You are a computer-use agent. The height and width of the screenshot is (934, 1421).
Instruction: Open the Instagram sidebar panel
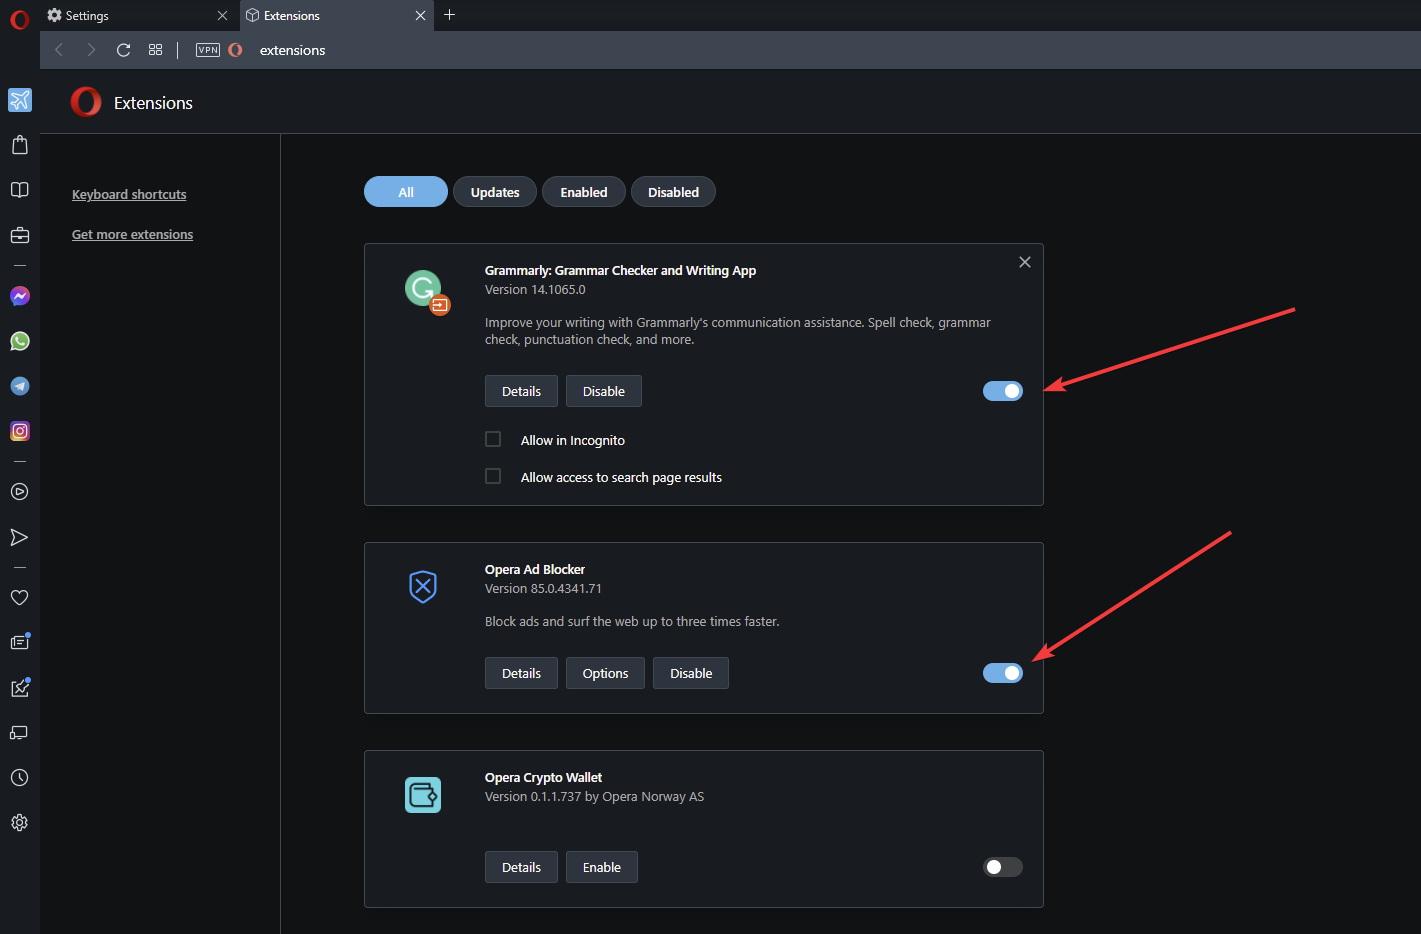[20, 431]
